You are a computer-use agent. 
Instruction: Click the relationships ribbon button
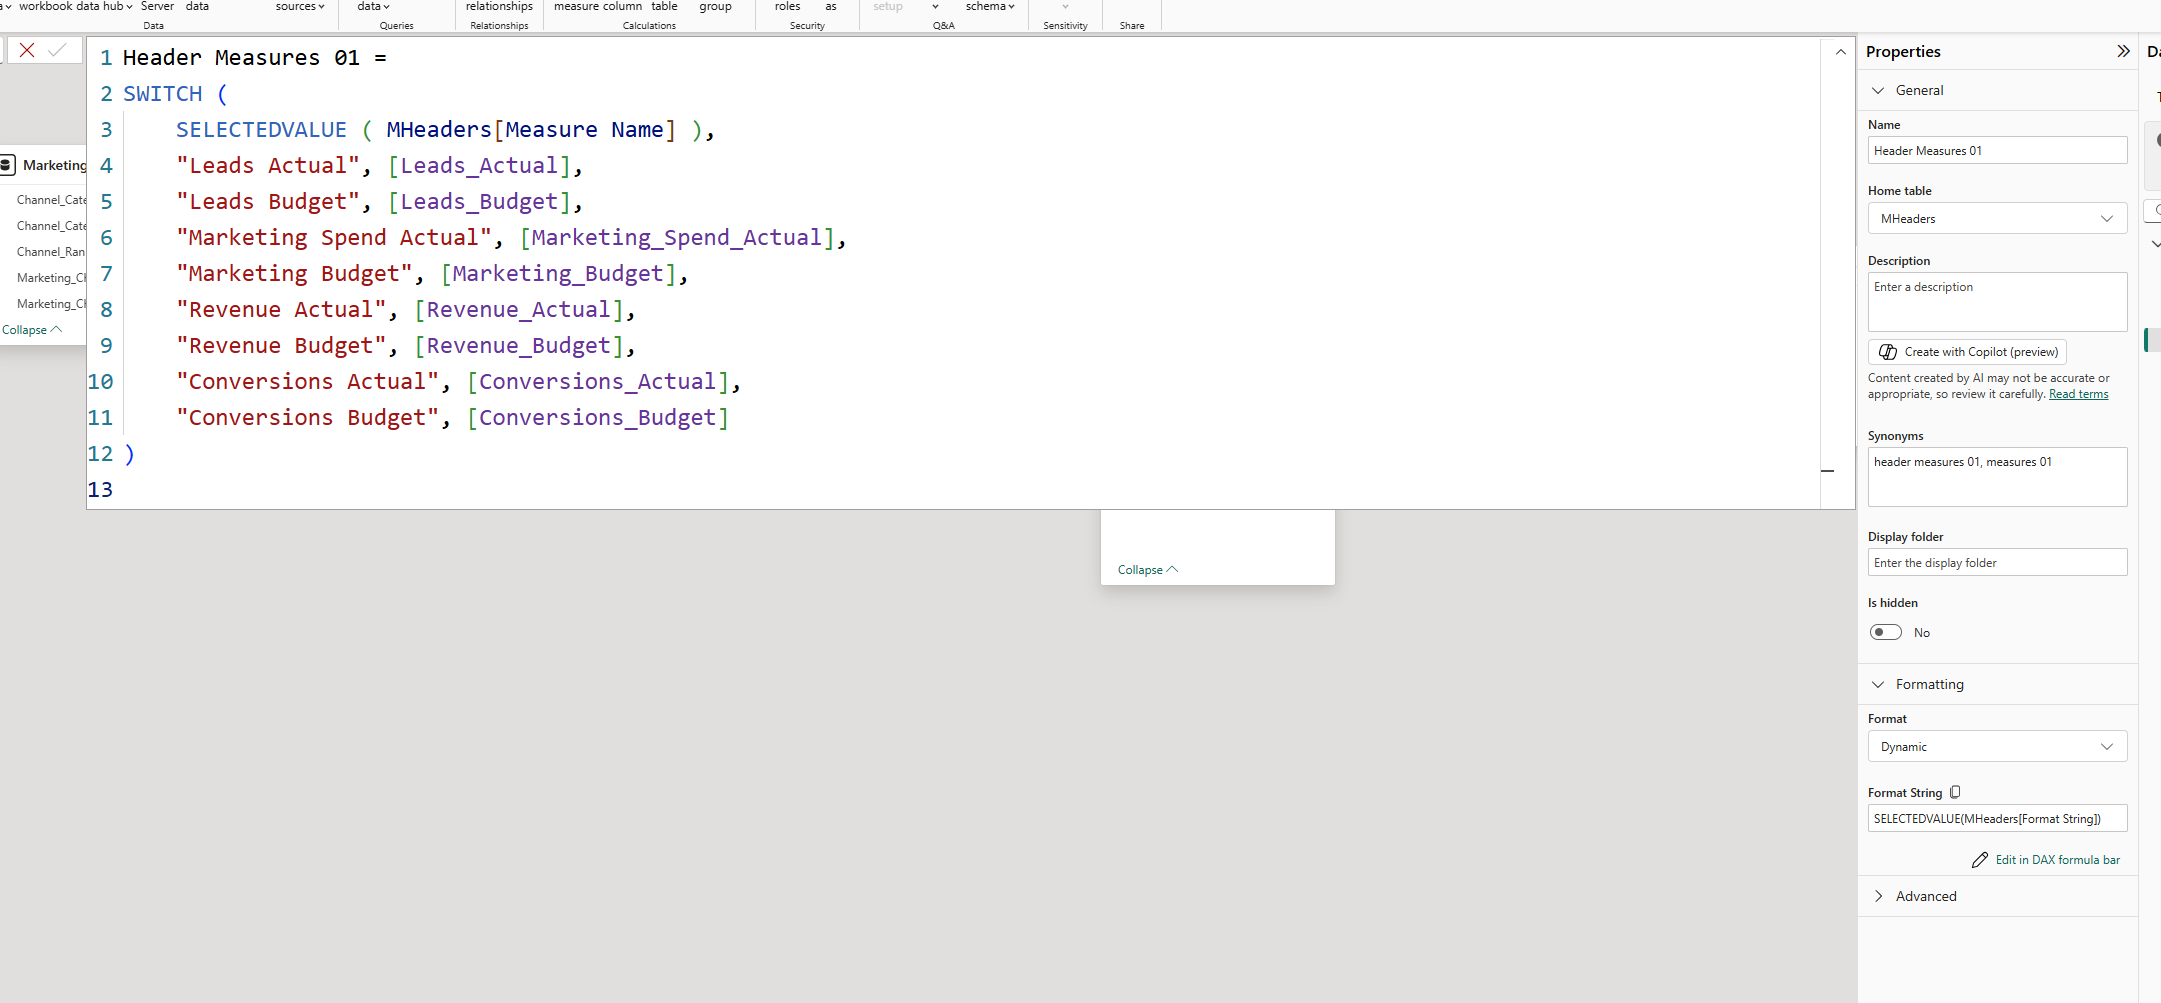point(499,6)
